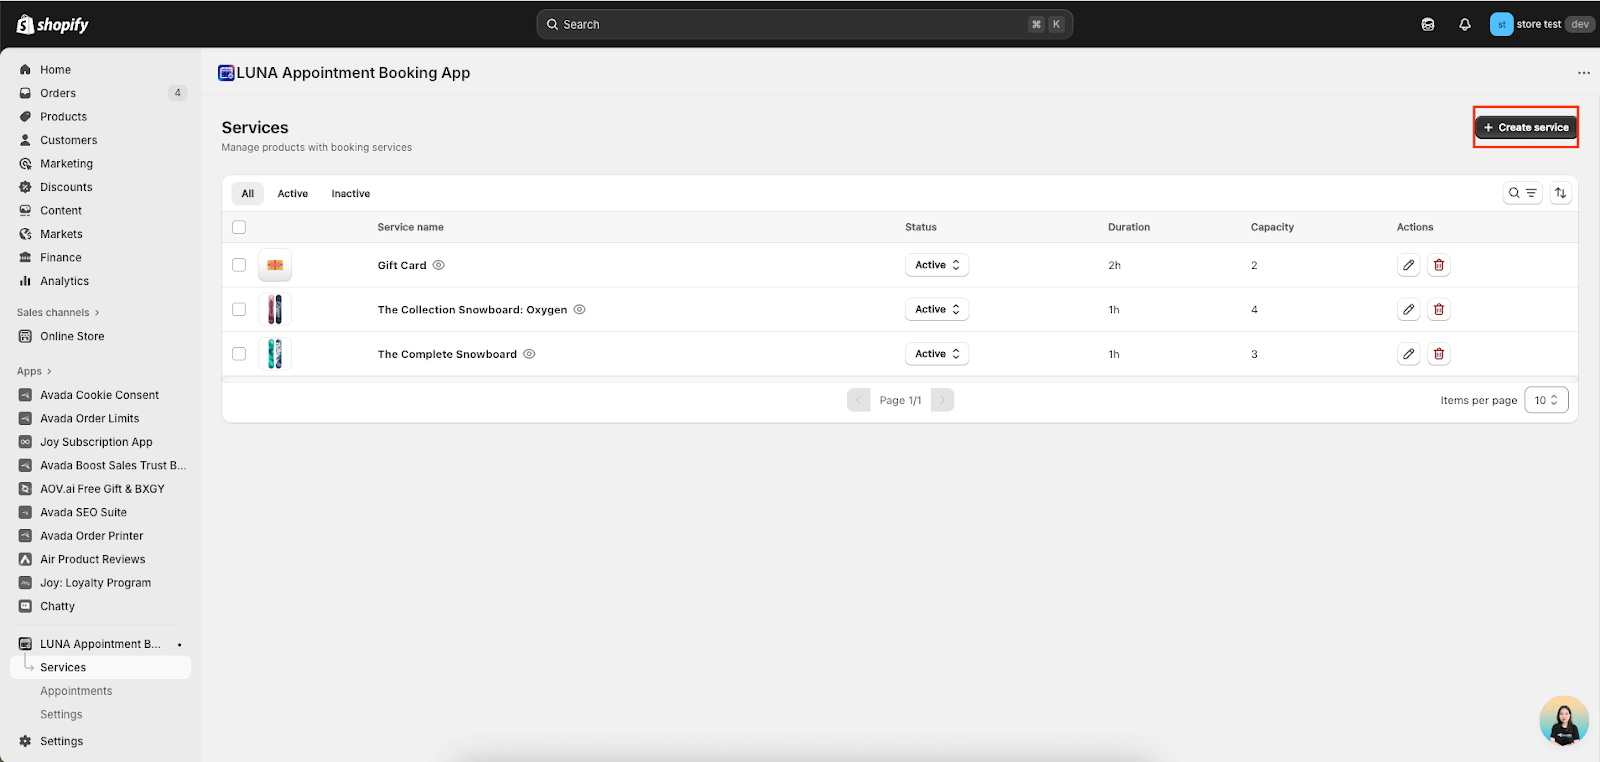Open the support chat avatar widget

[1564, 721]
